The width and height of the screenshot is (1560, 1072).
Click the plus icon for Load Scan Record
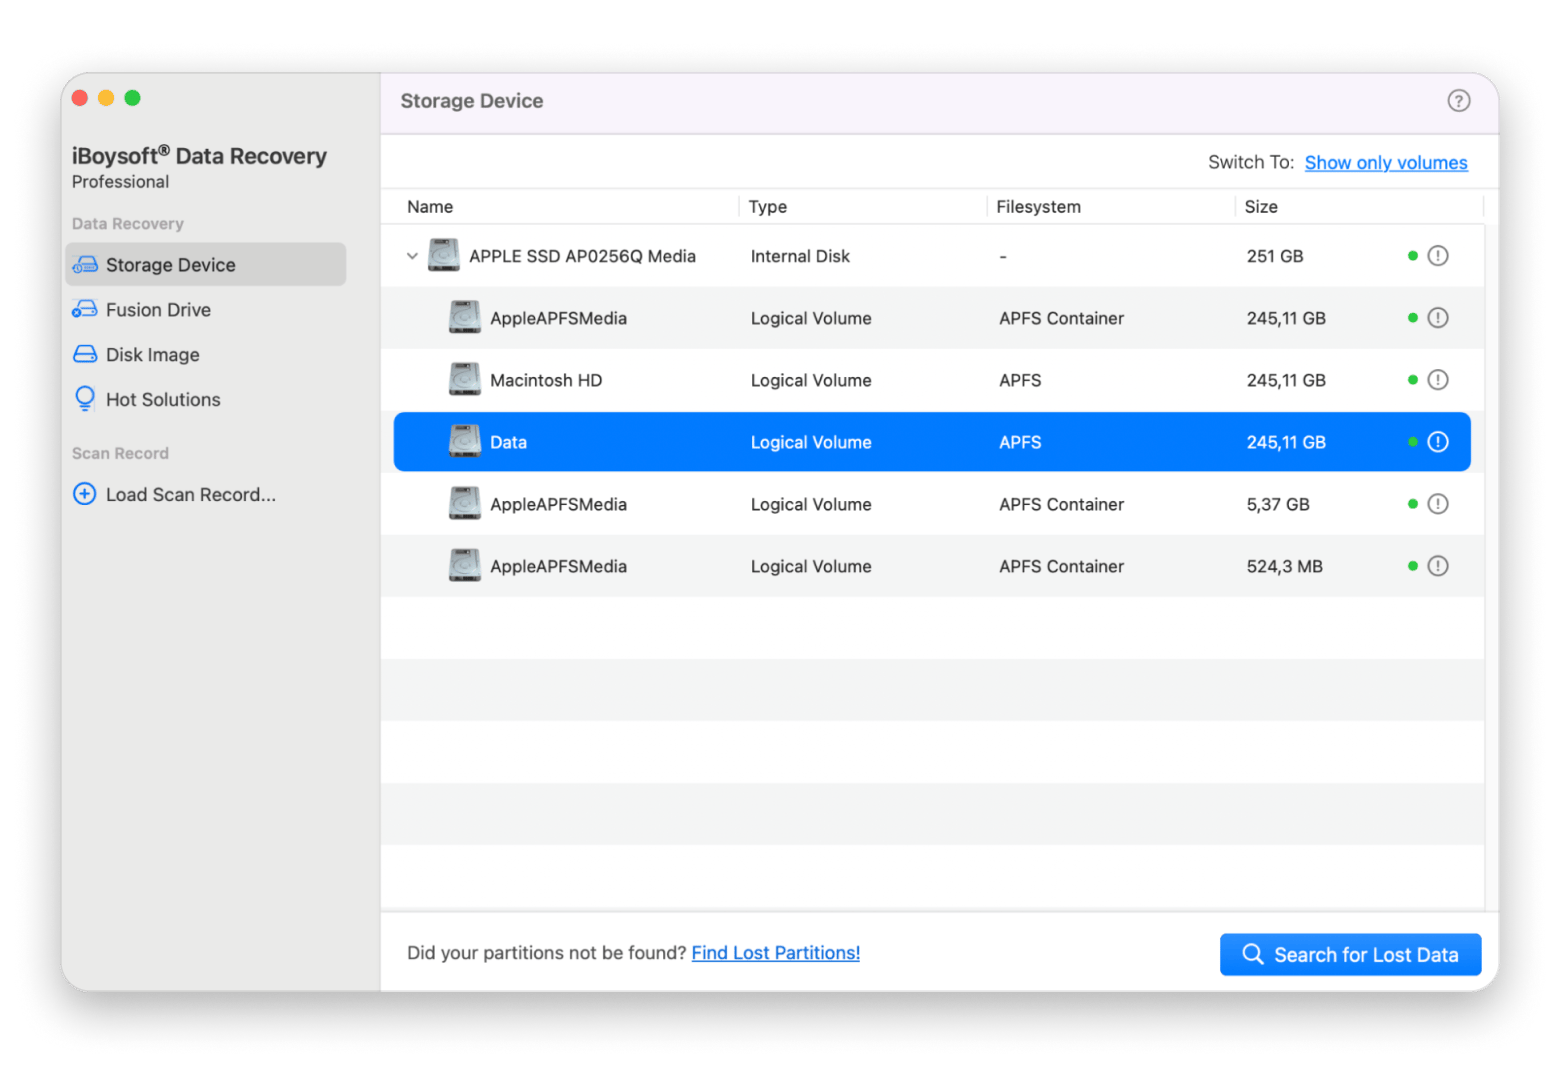tap(85, 494)
